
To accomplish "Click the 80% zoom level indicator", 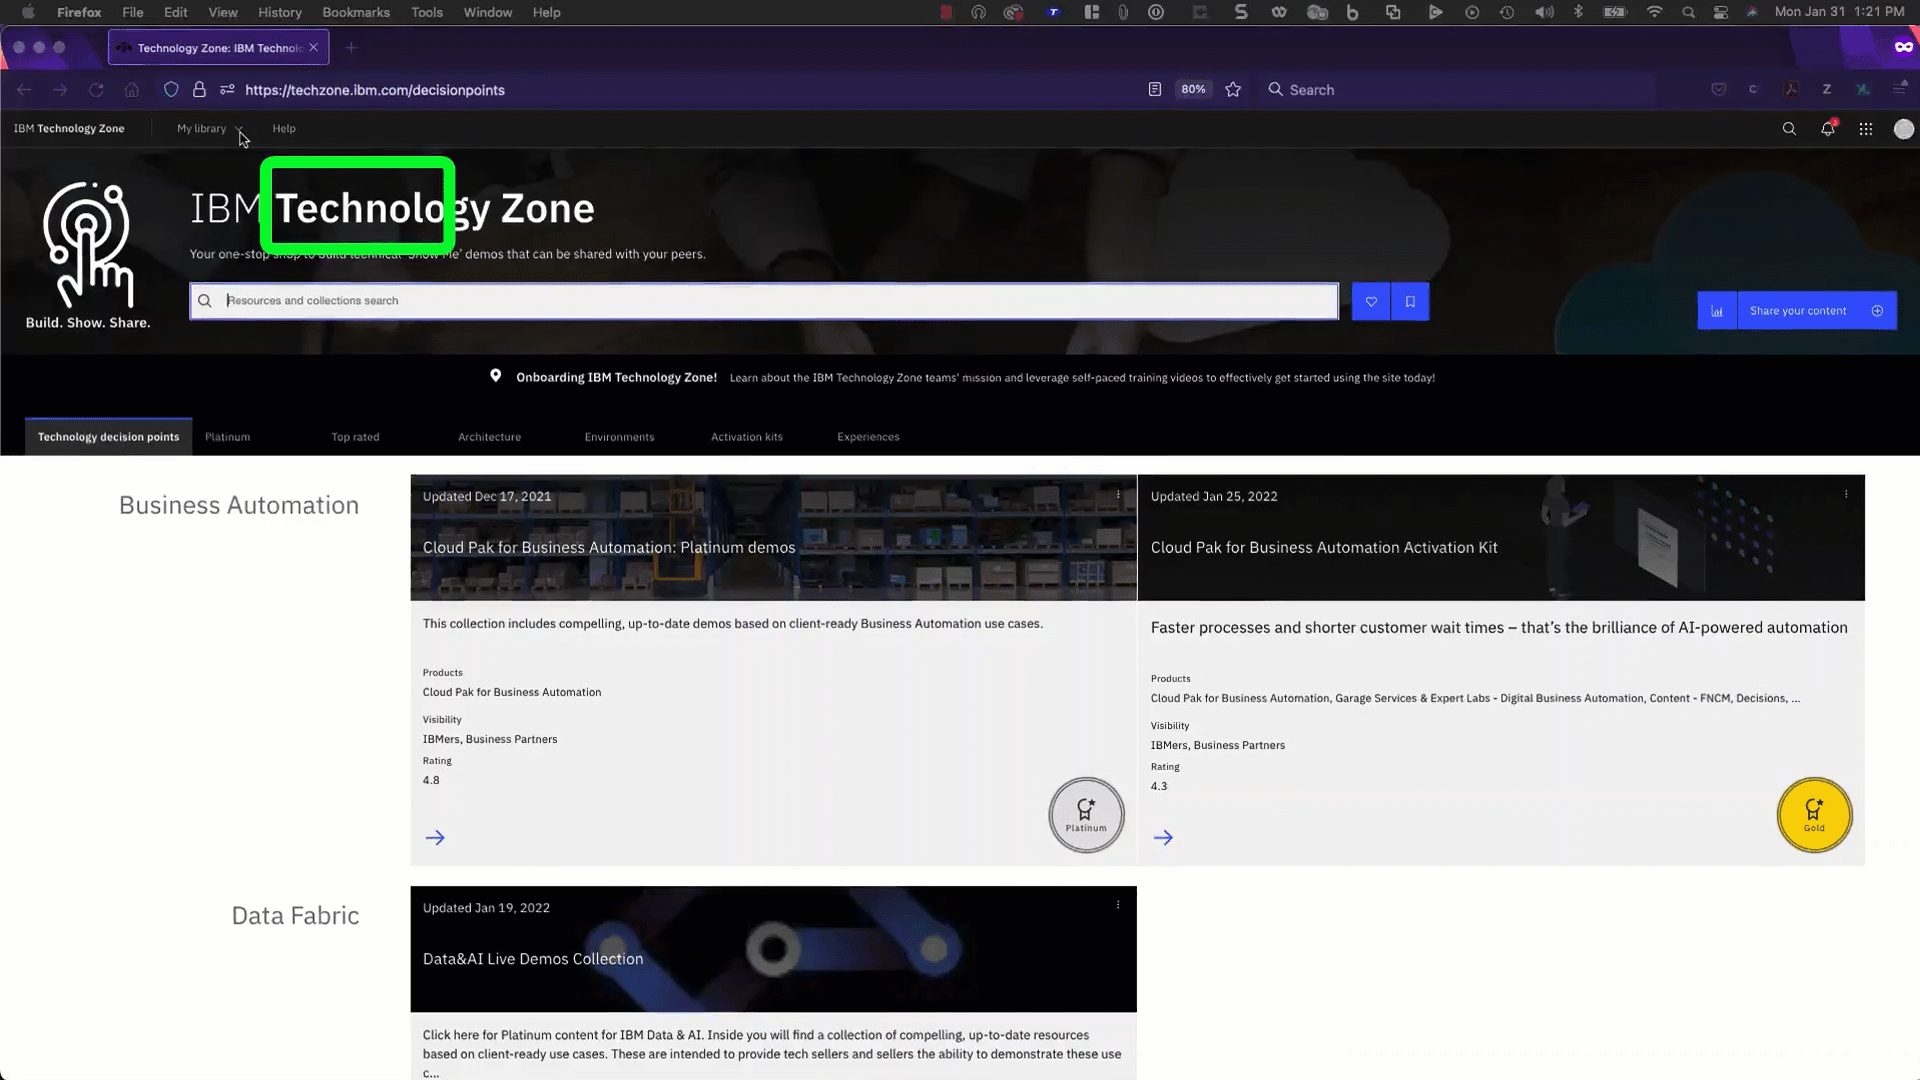I will 1193,89.
